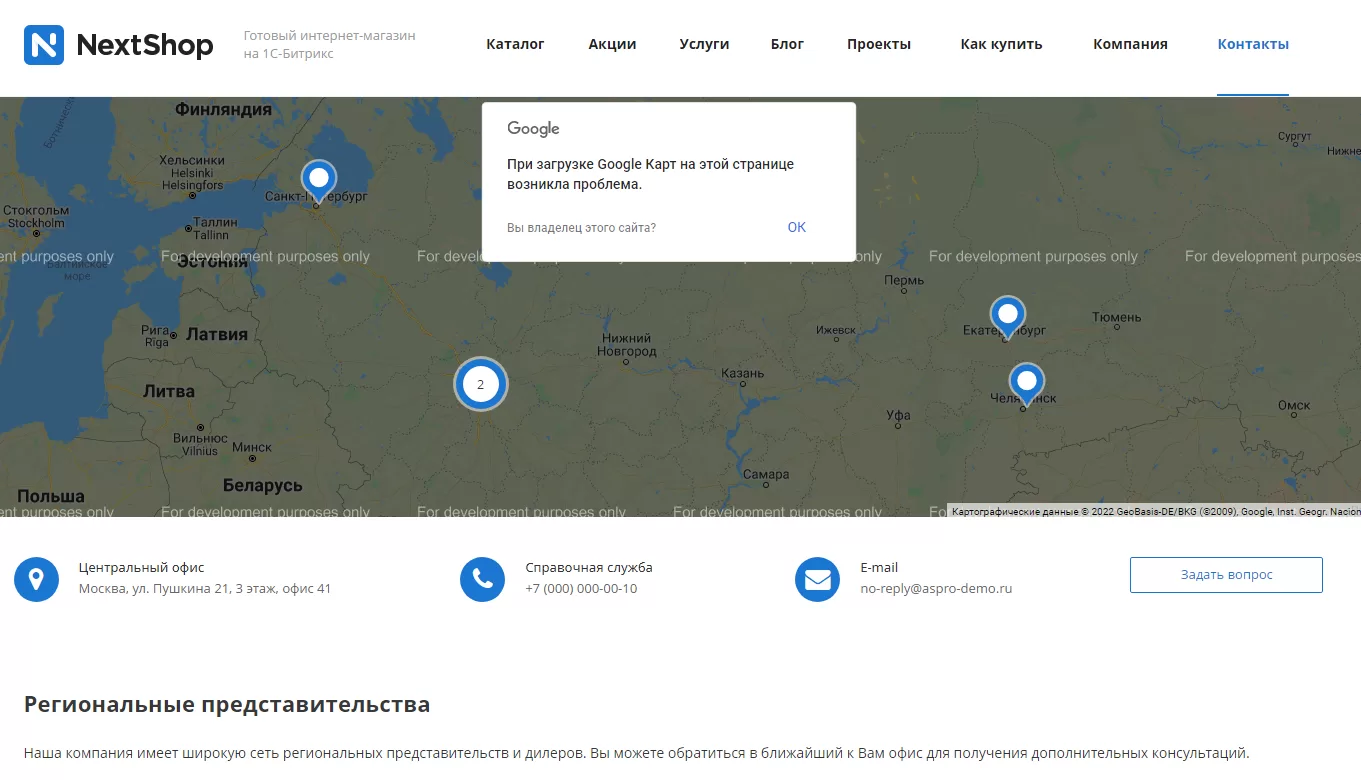The width and height of the screenshot is (1361, 780).
Task: Open the Блог page
Action: click(x=787, y=44)
